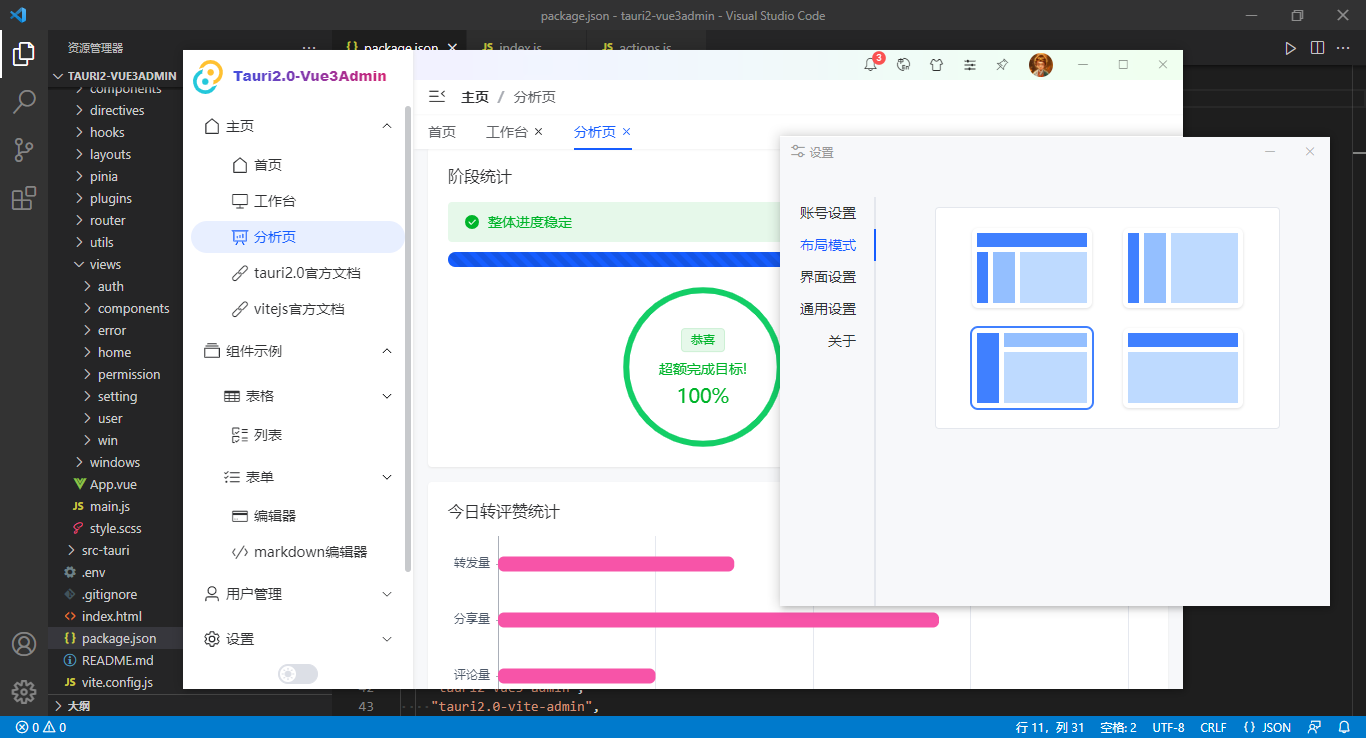Click the VS Code status bar notifications bell
The width and height of the screenshot is (1366, 738).
click(x=1342, y=728)
